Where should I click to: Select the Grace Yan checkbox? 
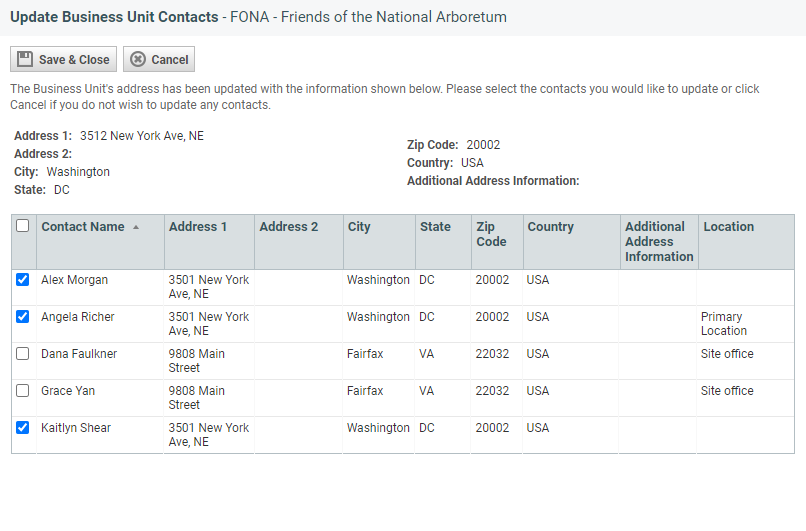coord(23,390)
